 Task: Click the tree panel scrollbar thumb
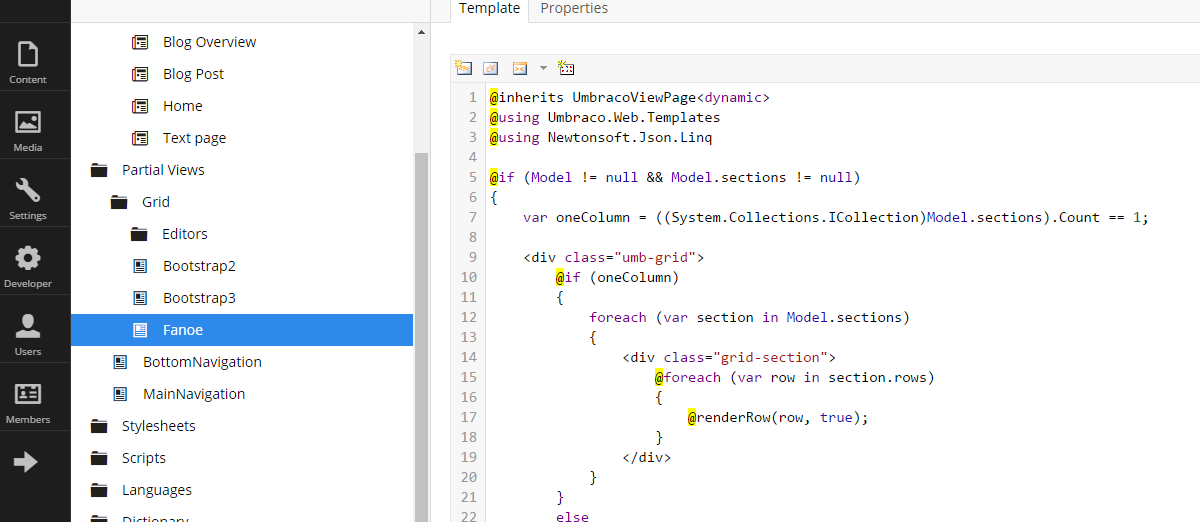click(x=421, y=337)
